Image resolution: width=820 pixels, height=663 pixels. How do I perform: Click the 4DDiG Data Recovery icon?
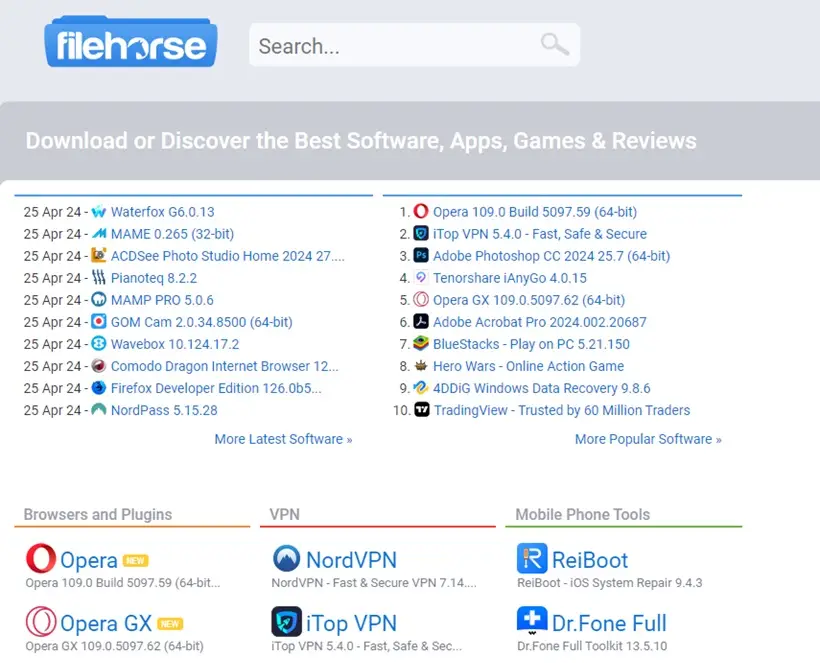[x=421, y=387]
